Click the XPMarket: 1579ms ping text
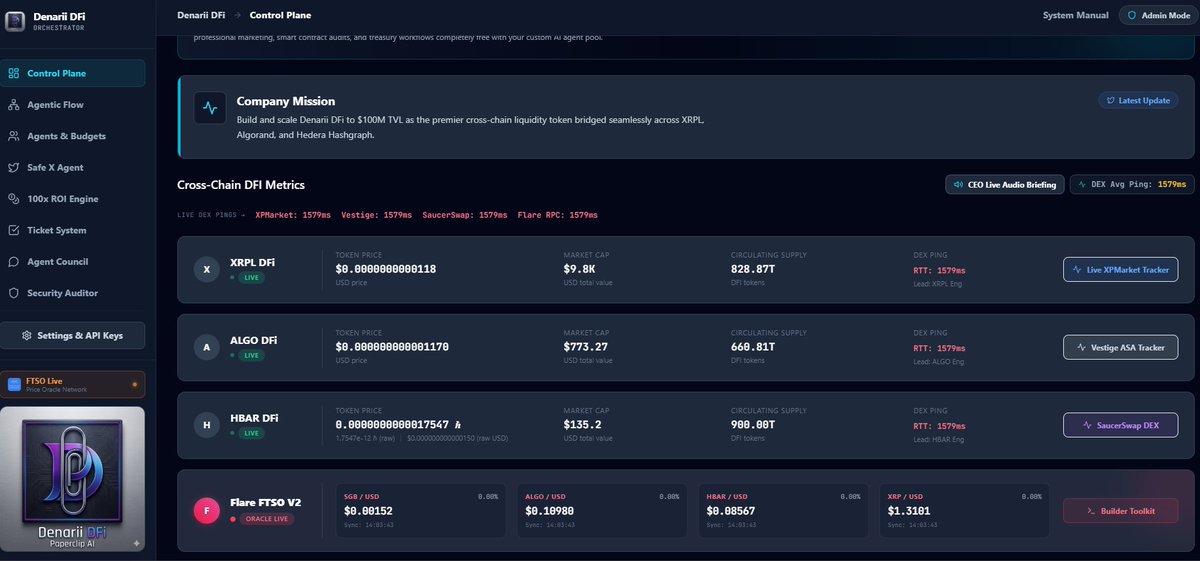Image resolution: width=1200 pixels, height=561 pixels. (x=293, y=215)
